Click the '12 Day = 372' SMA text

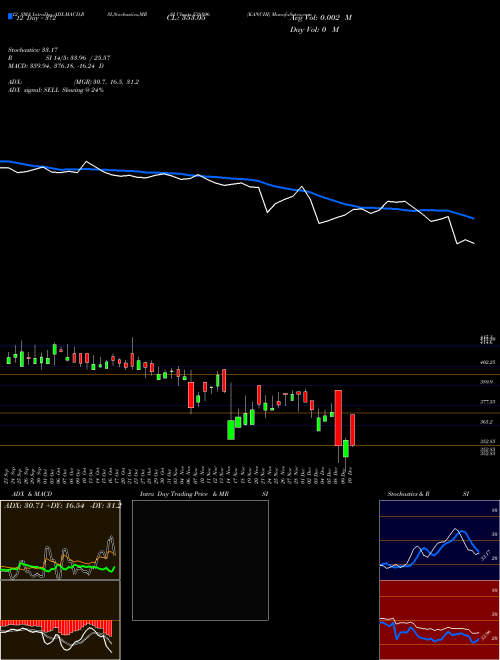(x=36, y=18)
